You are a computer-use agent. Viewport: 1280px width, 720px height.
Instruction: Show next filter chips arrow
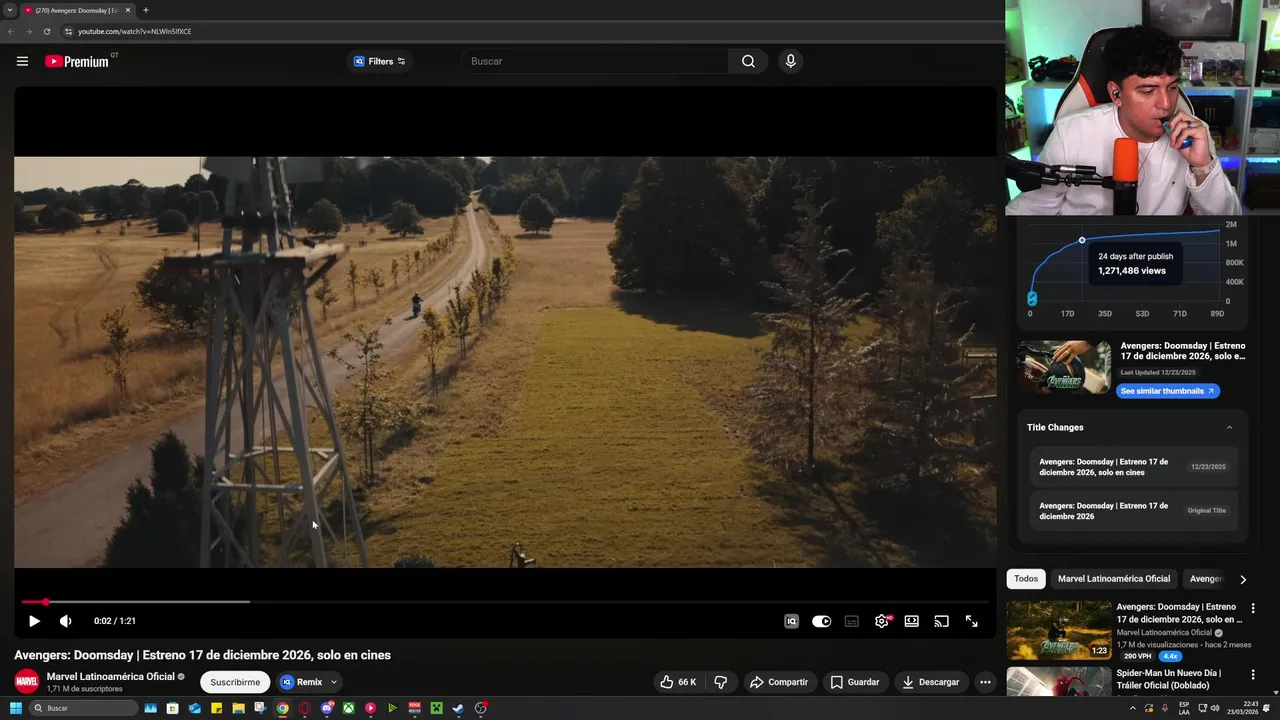[x=1243, y=579]
